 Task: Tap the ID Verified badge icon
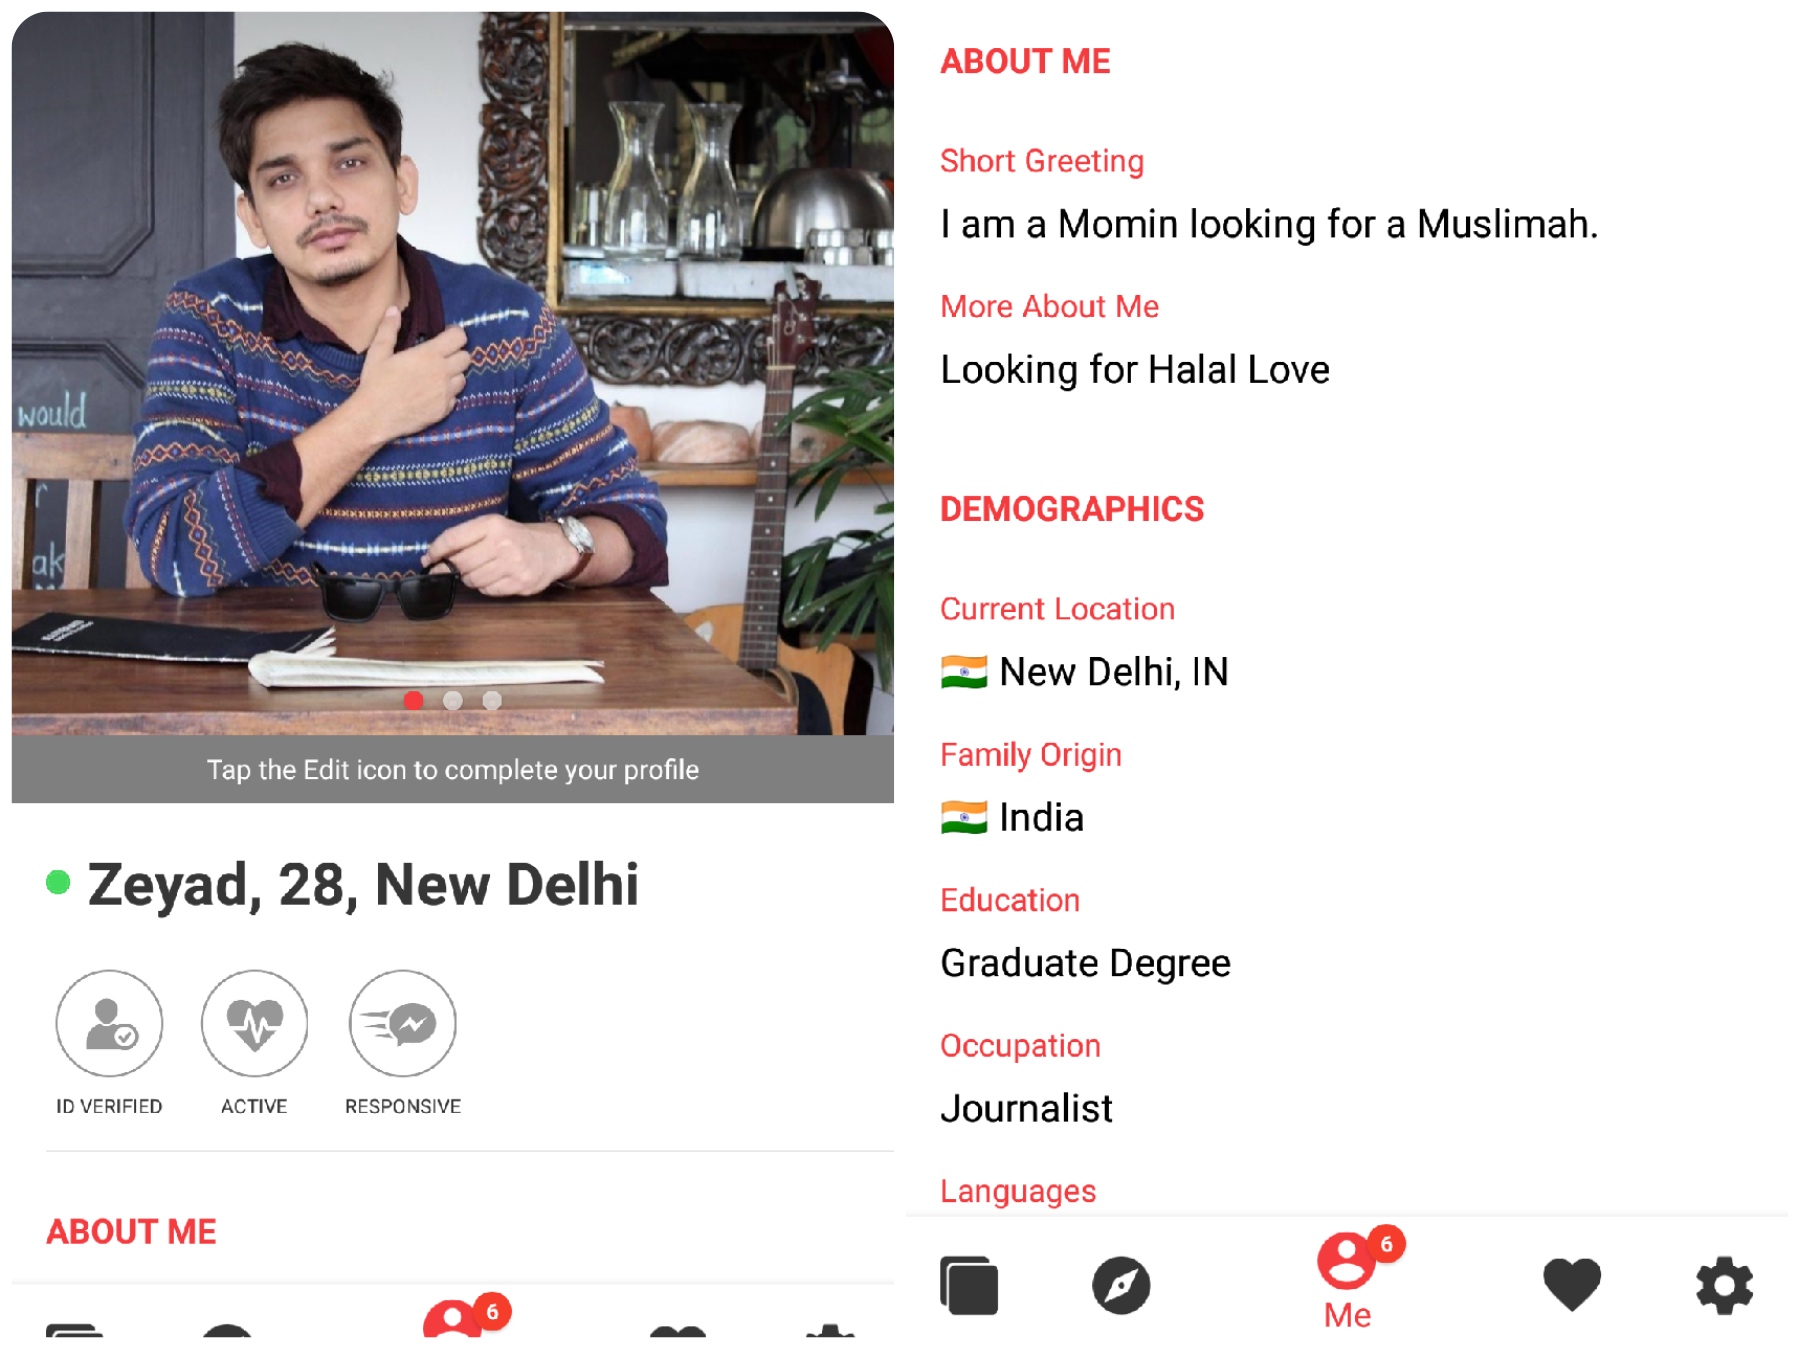pyautogui.click(x=109, y=1023)
